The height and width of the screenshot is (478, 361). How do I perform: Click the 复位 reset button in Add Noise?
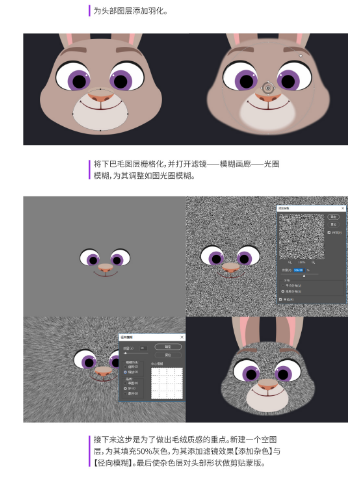coord(333,224)
